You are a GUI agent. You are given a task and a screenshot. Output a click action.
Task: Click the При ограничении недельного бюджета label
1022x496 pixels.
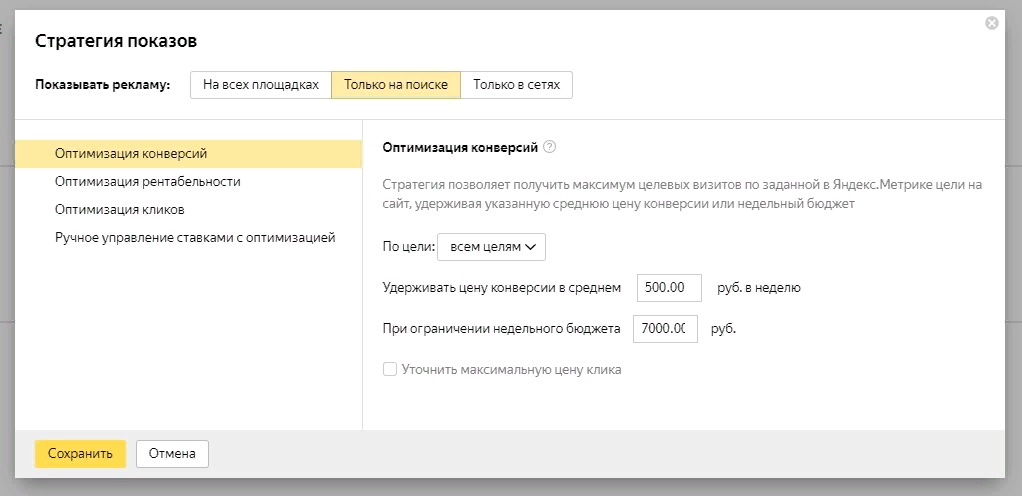502,328
